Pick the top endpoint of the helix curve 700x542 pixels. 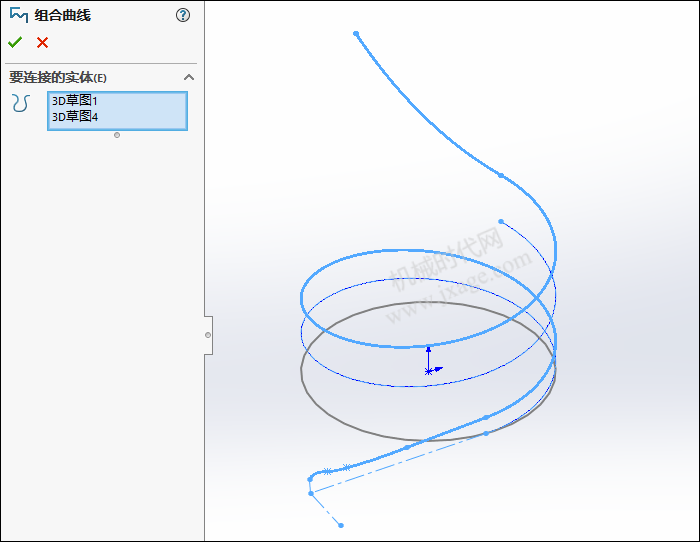click(356, 34)
